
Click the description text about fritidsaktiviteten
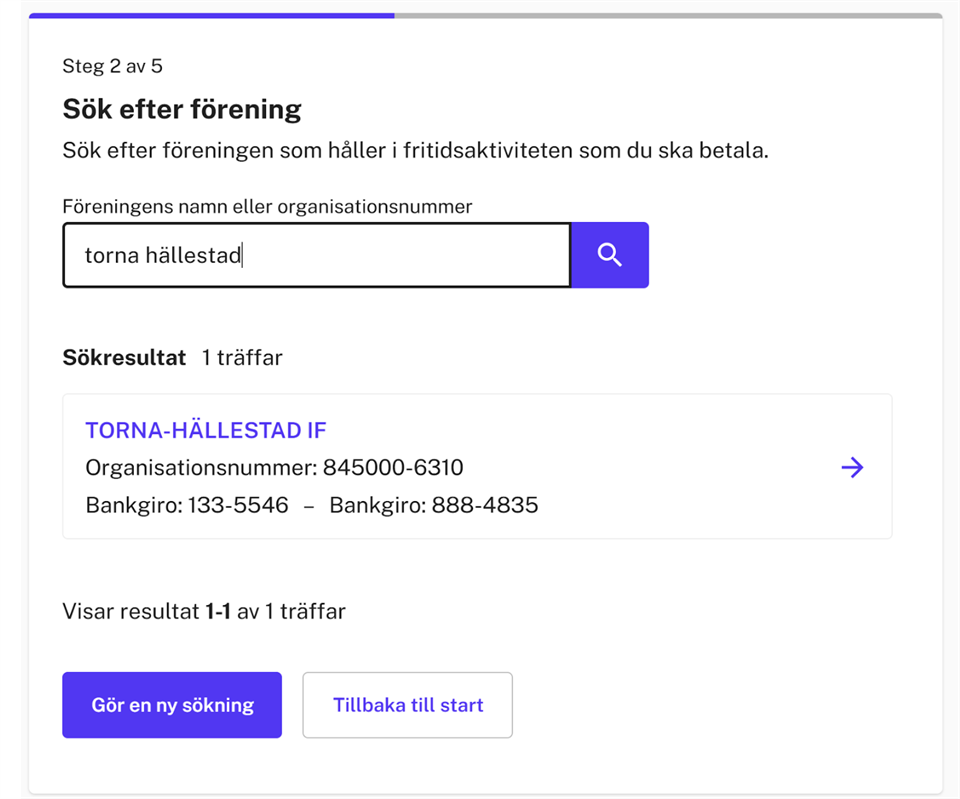click(x=415, y=151)
